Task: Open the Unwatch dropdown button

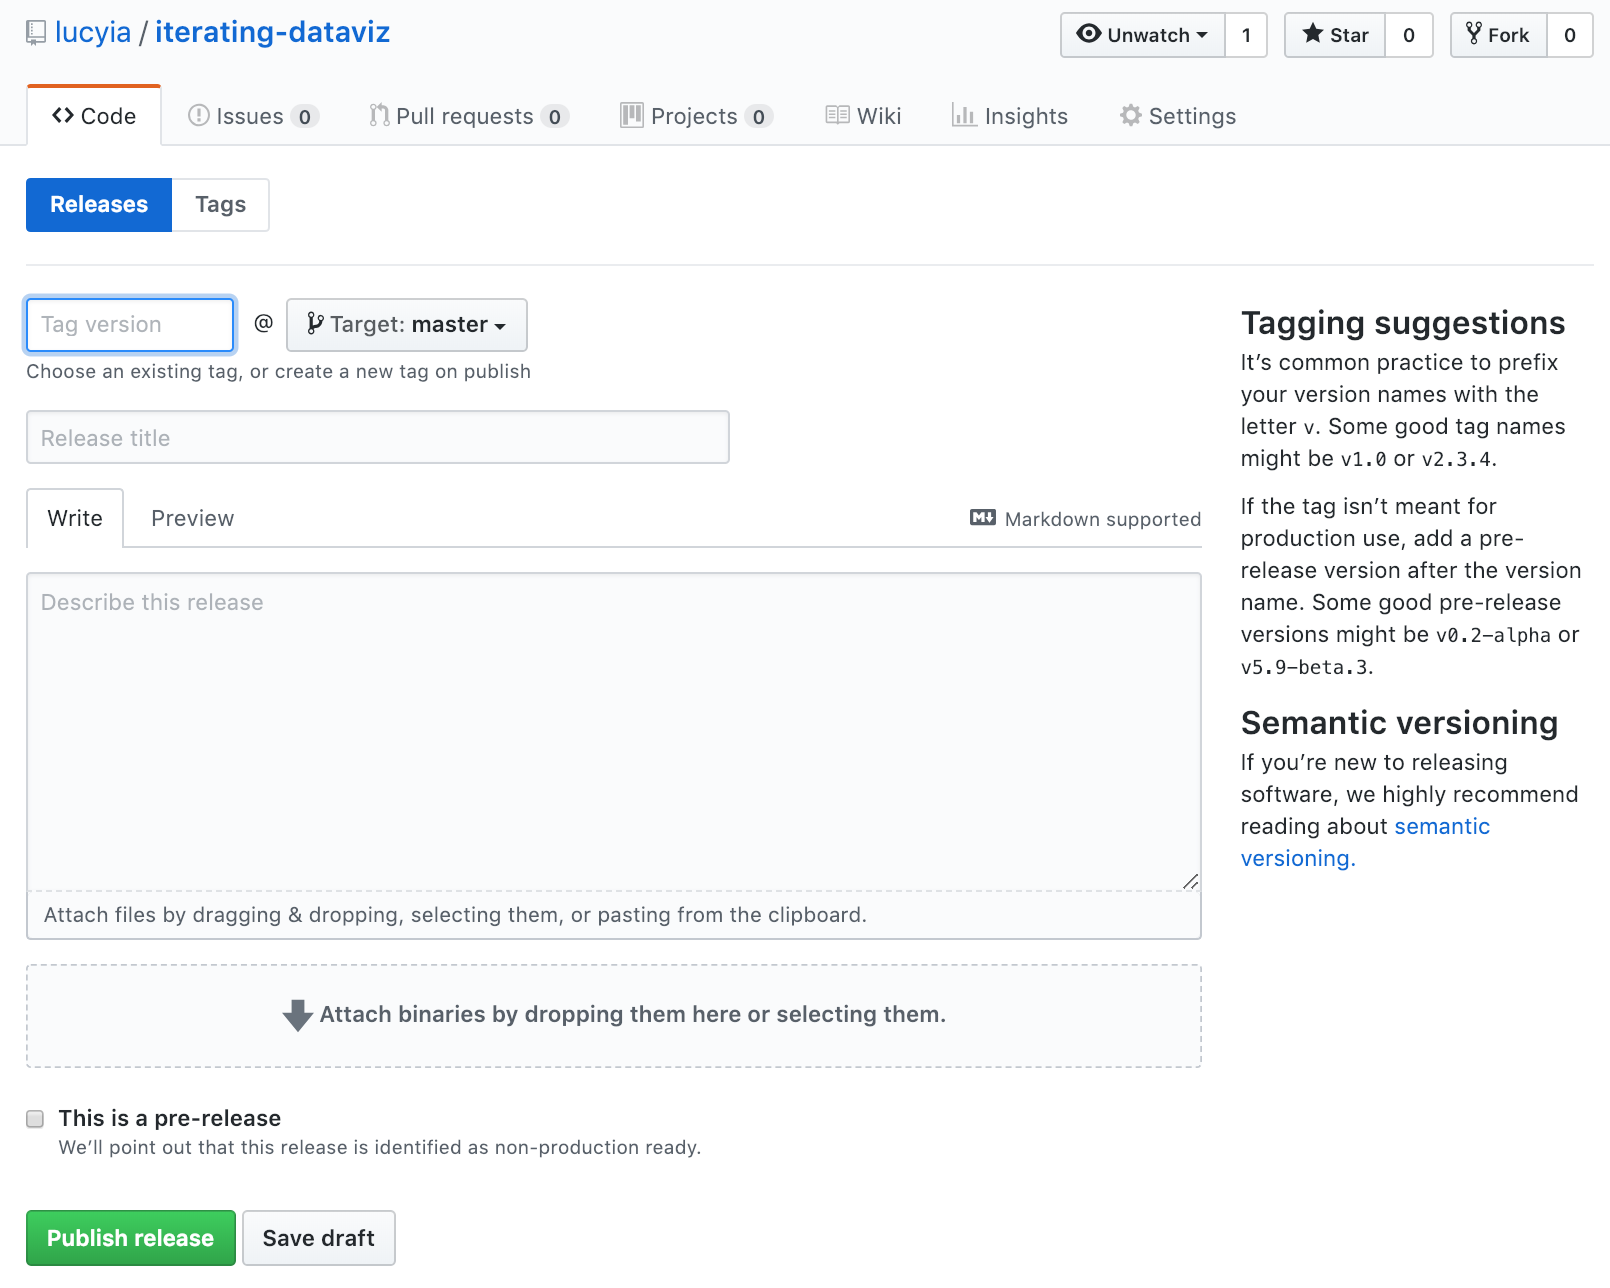Action: (x=1143, y=35)
